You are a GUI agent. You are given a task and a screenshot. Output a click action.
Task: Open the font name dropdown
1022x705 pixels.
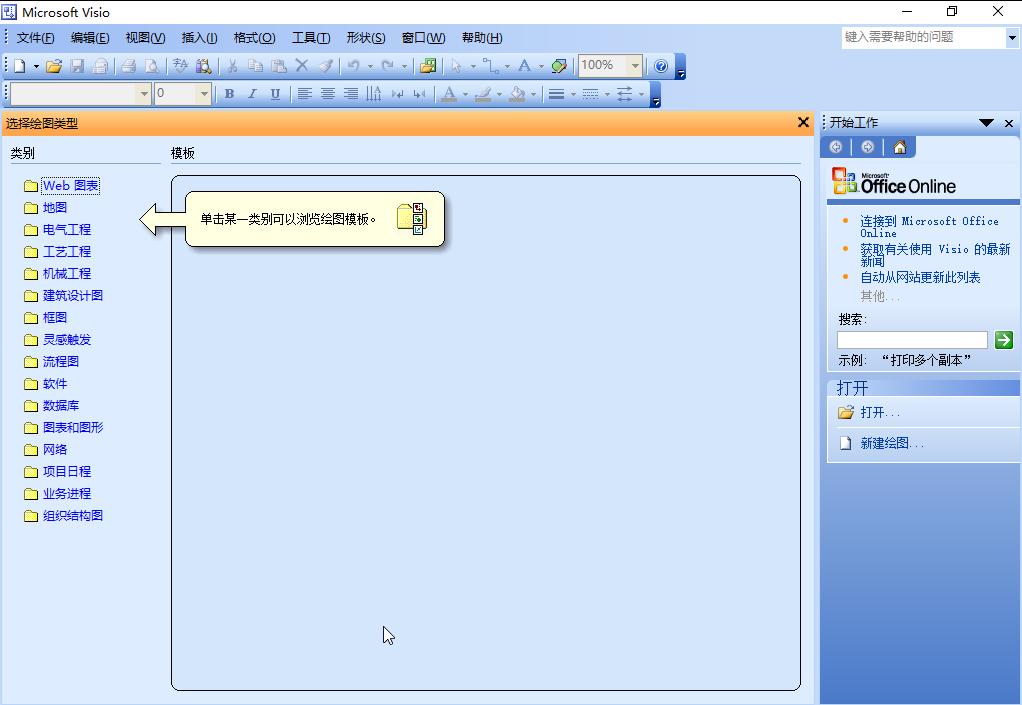point(144,94)
